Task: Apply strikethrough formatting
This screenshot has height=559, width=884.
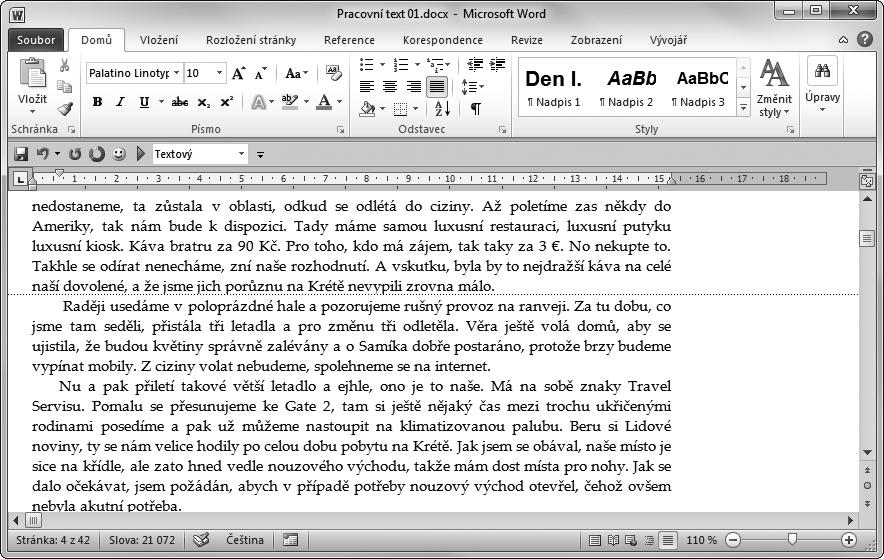Action: [179, 102]
